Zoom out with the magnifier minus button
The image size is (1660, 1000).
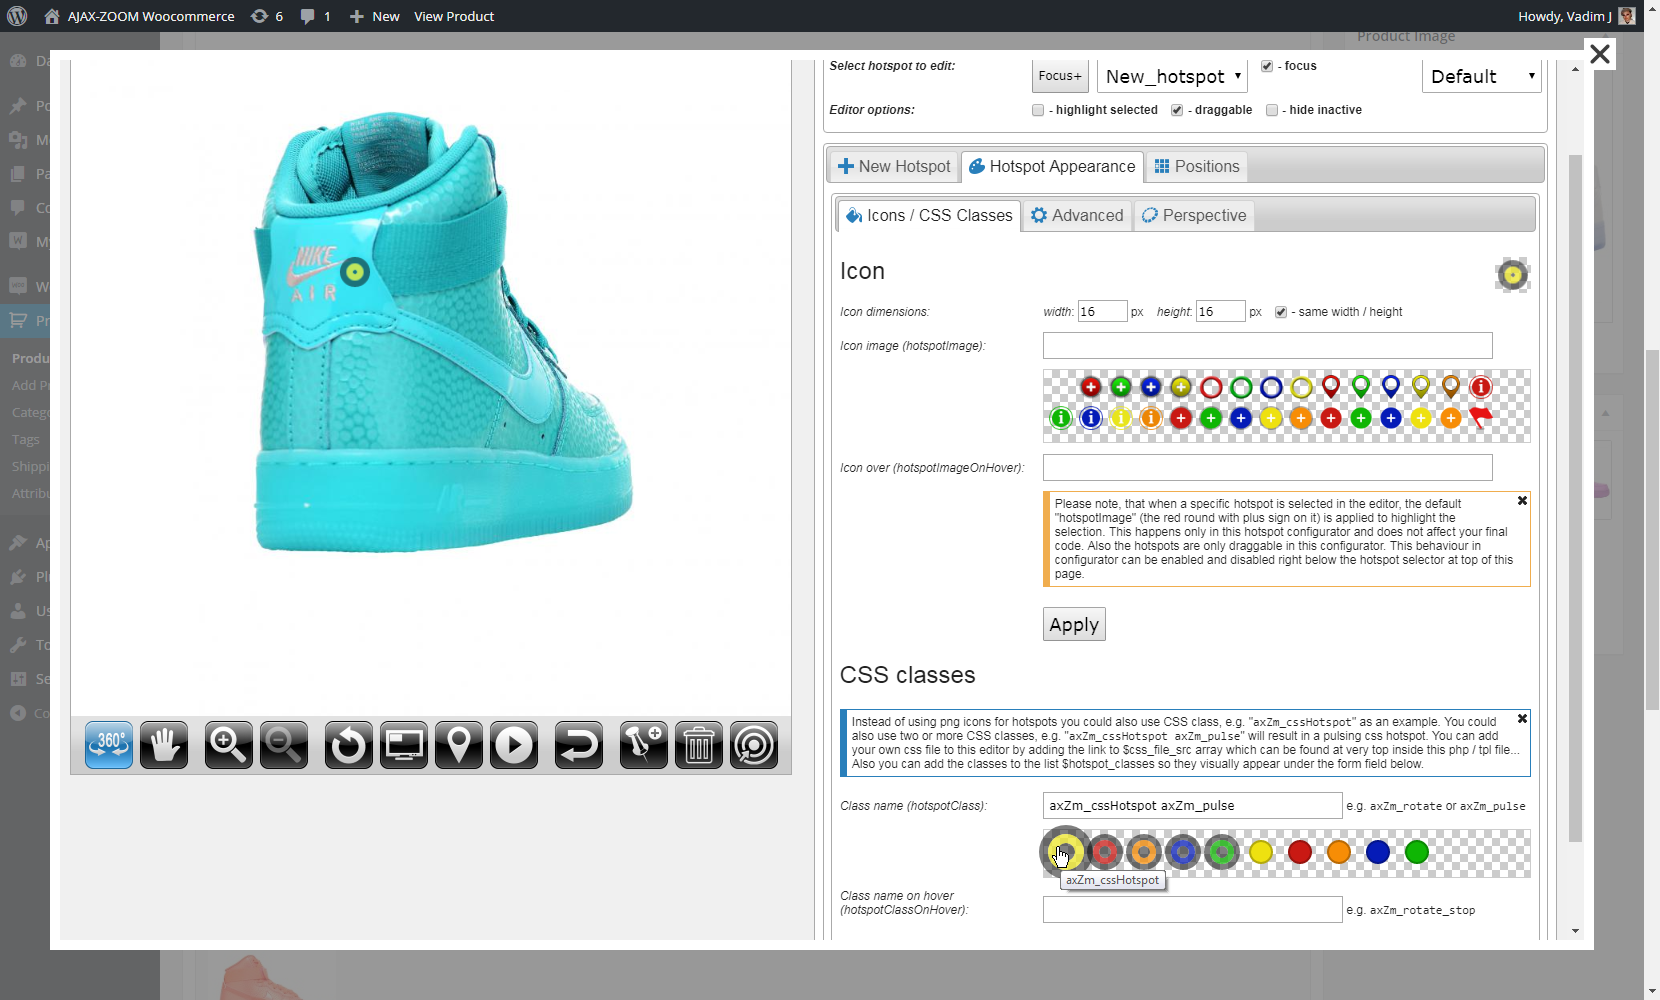click(x=284, y=745)
